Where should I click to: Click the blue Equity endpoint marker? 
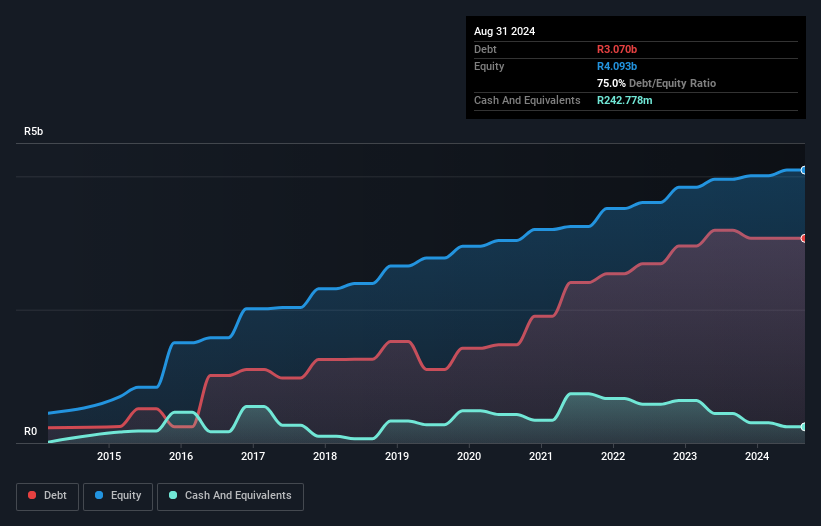(x=804, y=170)
